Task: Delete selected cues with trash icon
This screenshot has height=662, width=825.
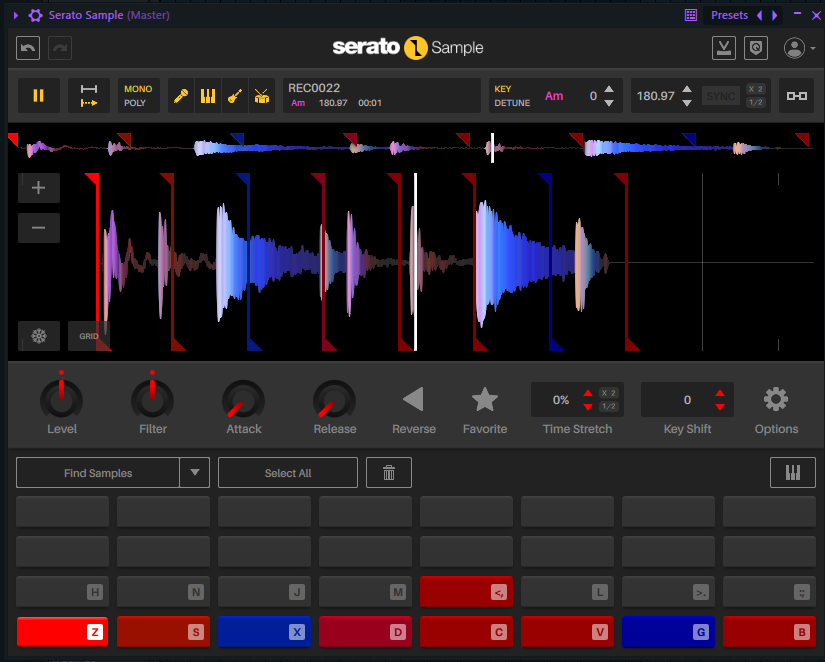Action: tap(389, 473)
